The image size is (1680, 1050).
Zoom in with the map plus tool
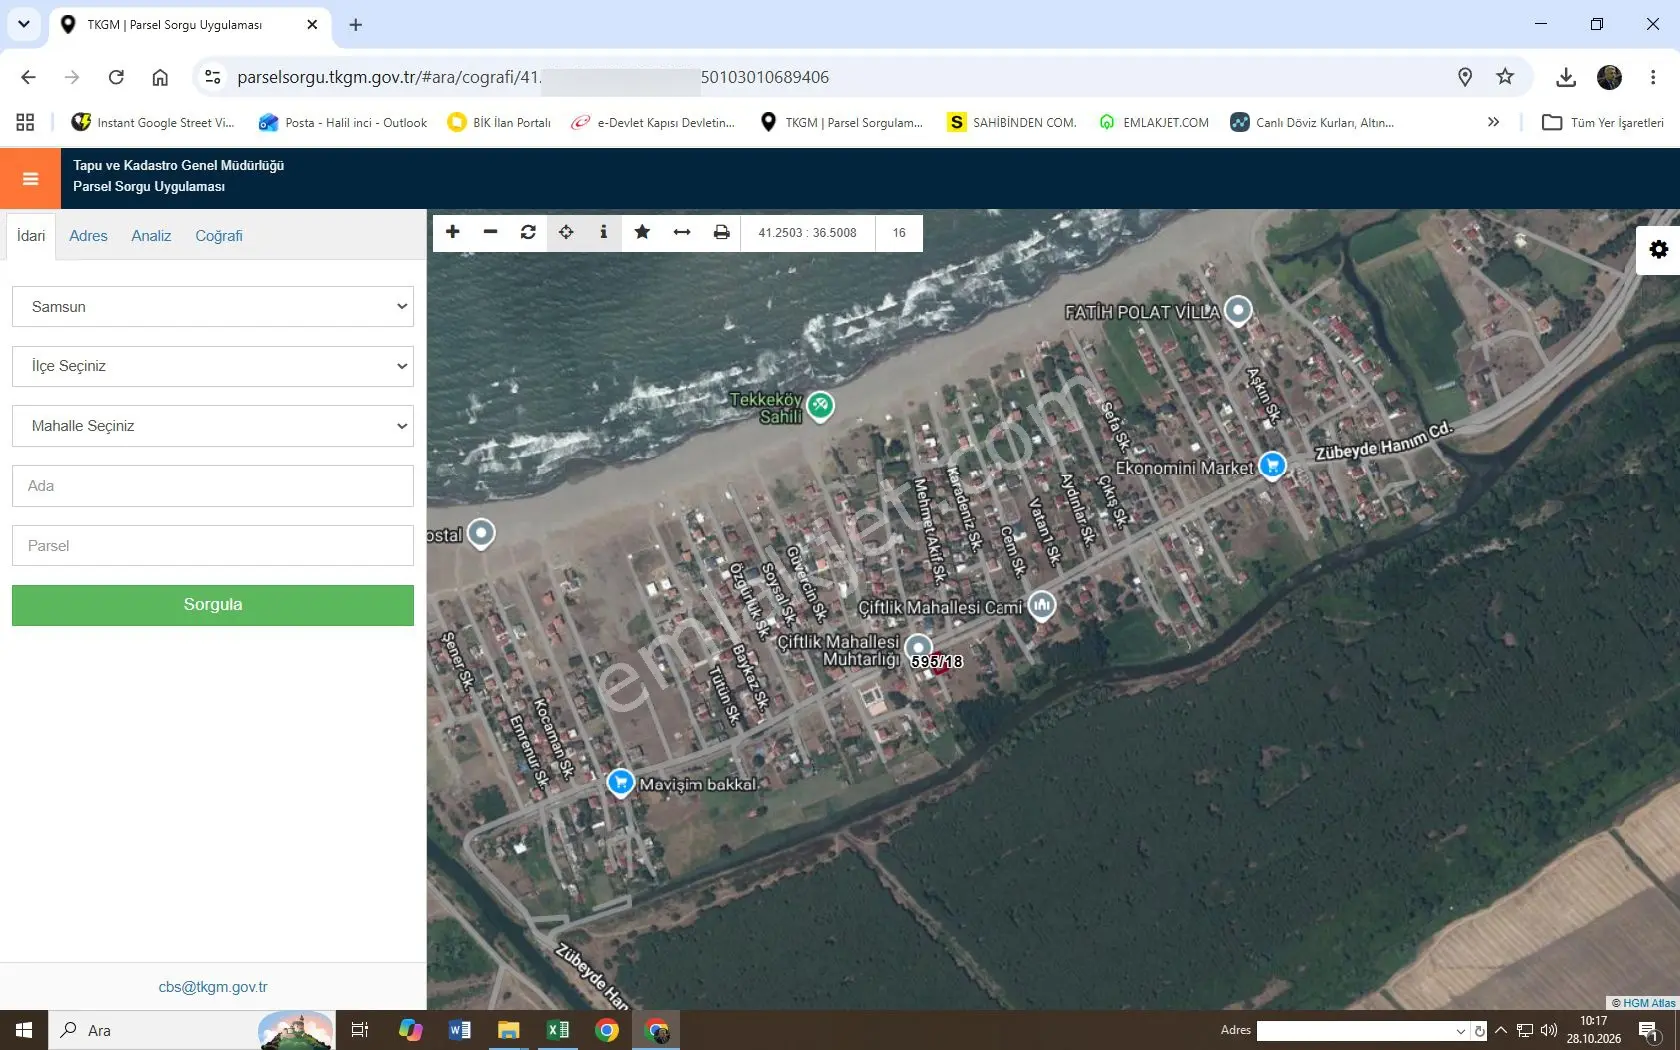453,232
